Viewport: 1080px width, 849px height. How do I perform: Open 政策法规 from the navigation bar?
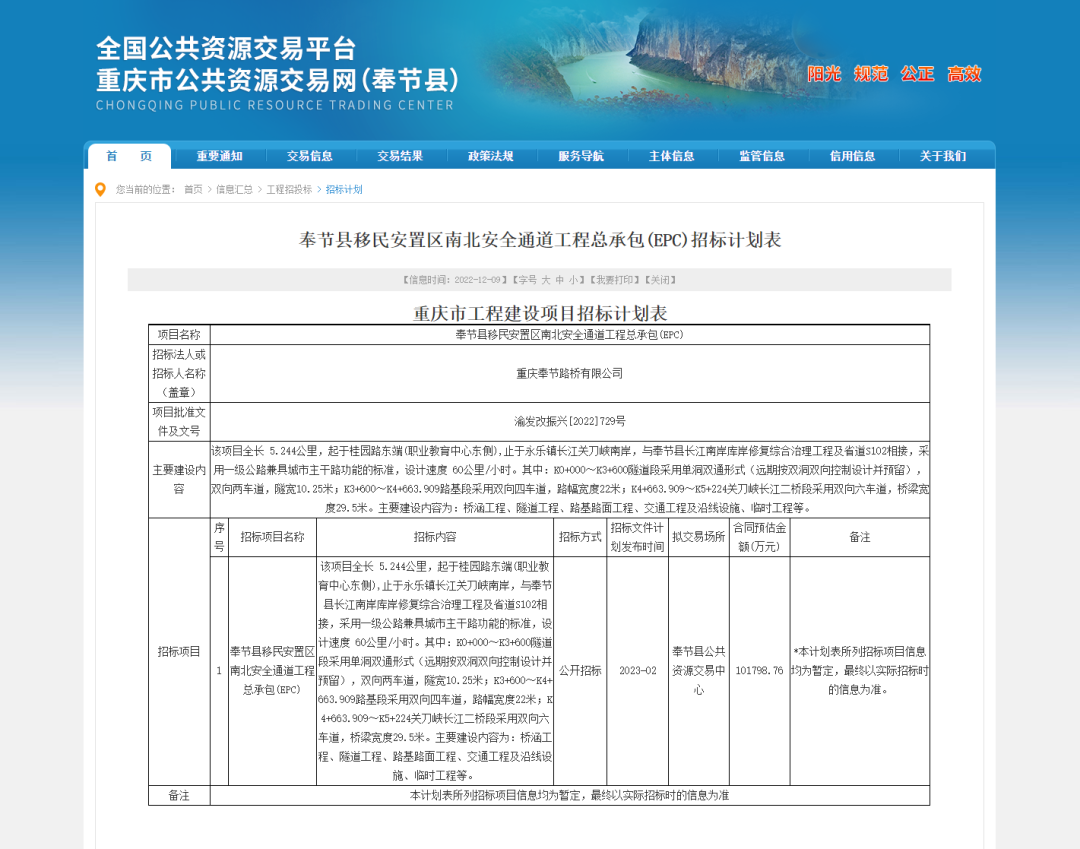[x=491, y=156]
